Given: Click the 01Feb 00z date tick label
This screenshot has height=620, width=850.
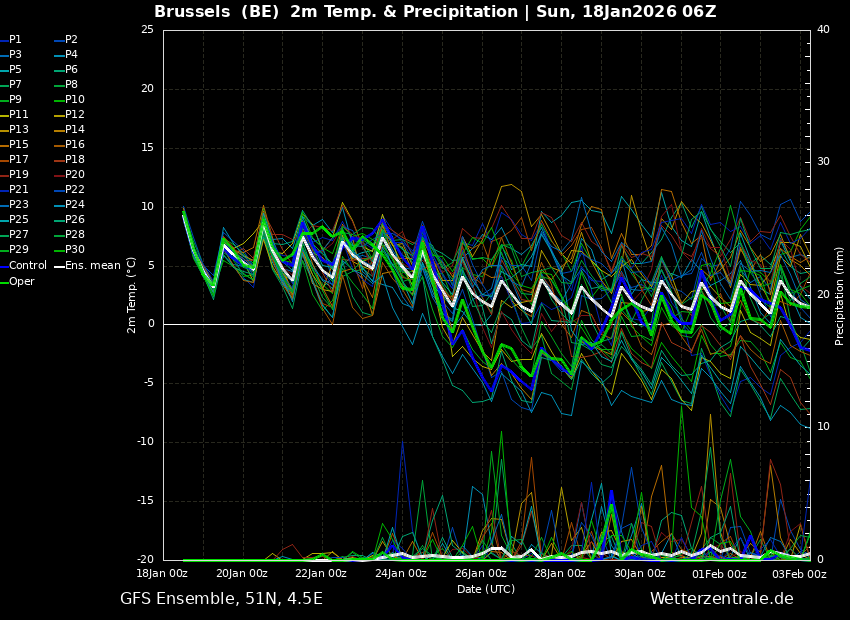Looking at the screenshot, I should point(719,574).
